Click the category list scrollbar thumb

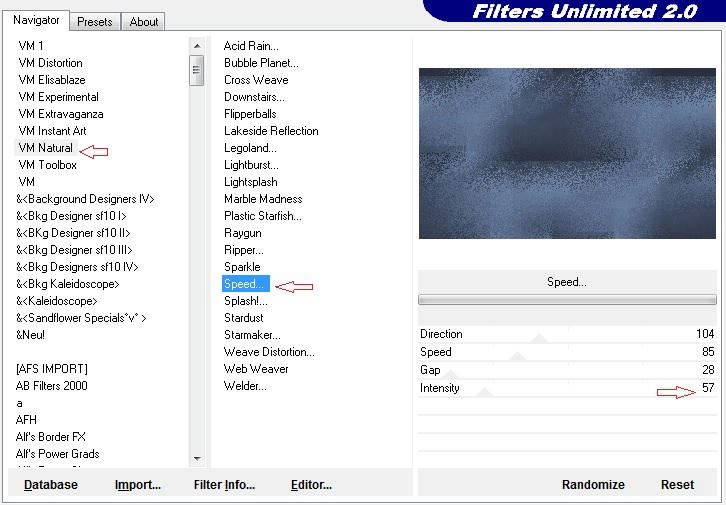point(197,70)
